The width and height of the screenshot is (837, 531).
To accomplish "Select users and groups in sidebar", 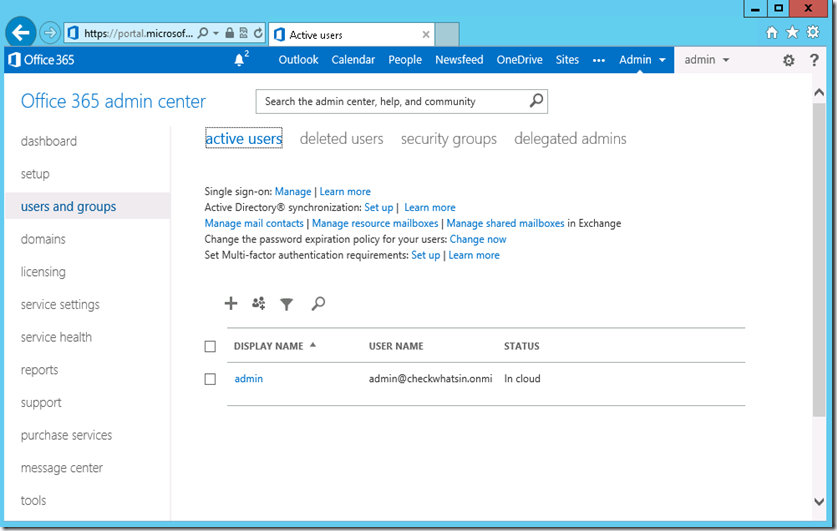I will point(68,207).
